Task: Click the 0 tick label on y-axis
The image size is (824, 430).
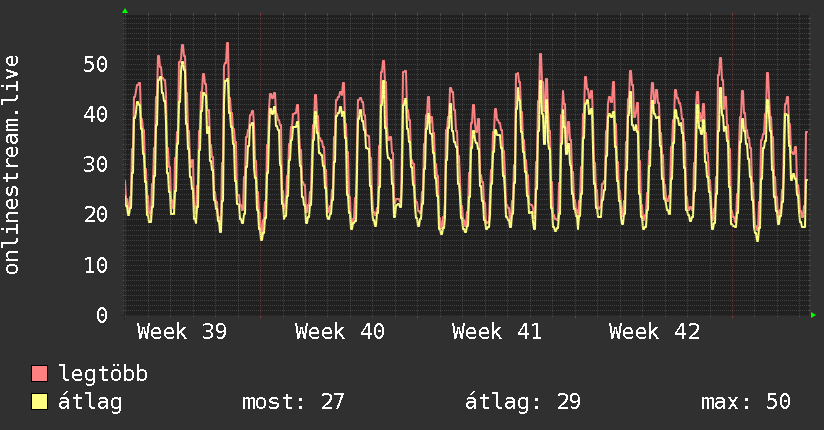Action: [102, 314]
